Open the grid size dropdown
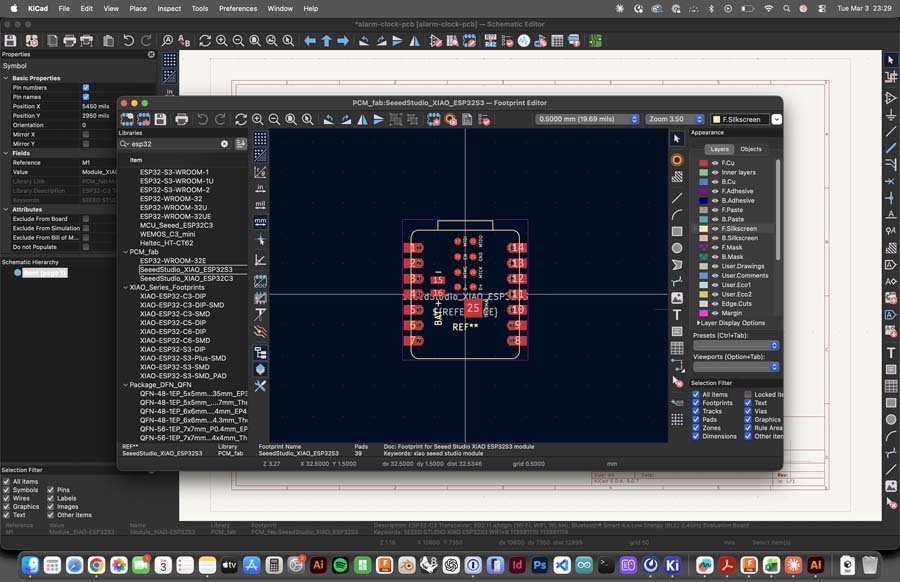 coord(587,119)
